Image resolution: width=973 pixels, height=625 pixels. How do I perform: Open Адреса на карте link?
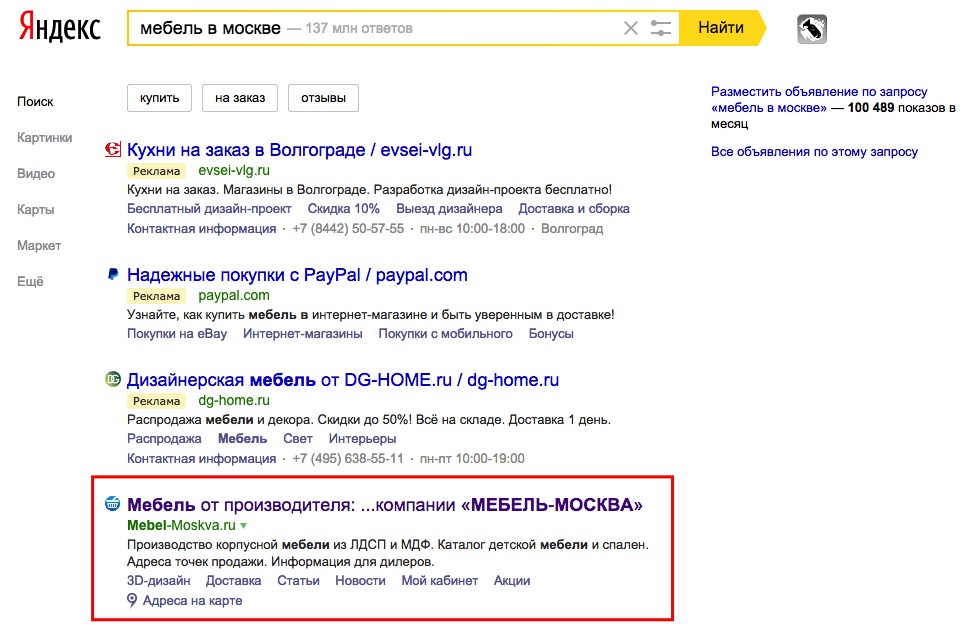tap(192, 601)
